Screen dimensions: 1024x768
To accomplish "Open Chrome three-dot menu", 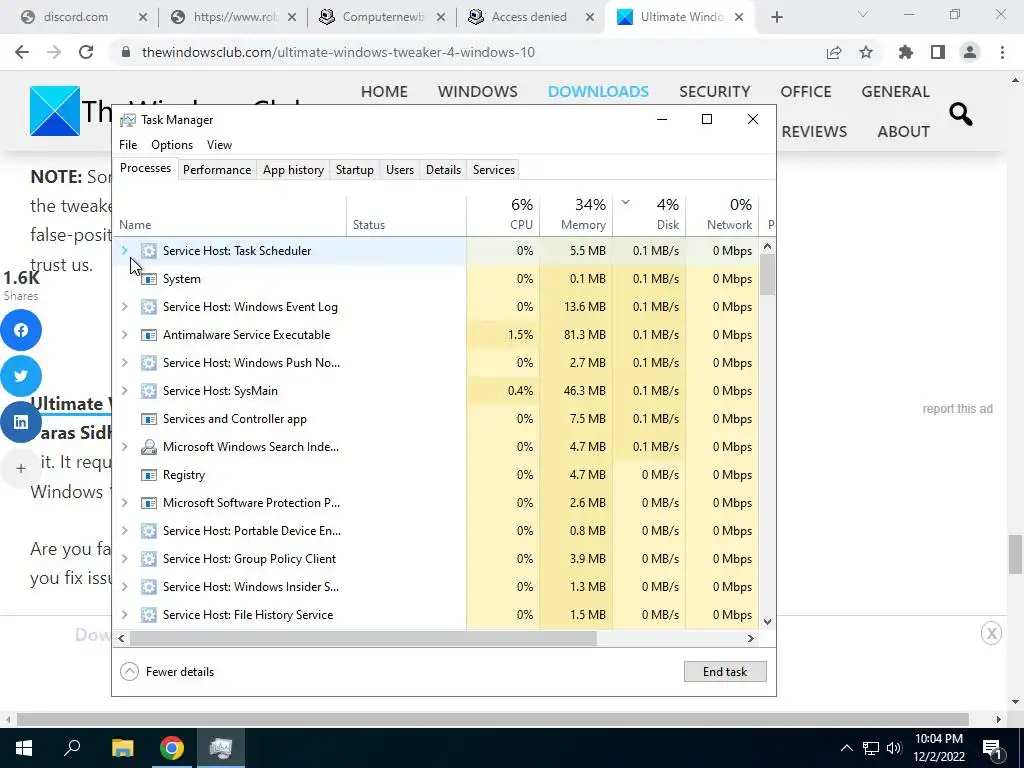I will (x=1002, y=52).
